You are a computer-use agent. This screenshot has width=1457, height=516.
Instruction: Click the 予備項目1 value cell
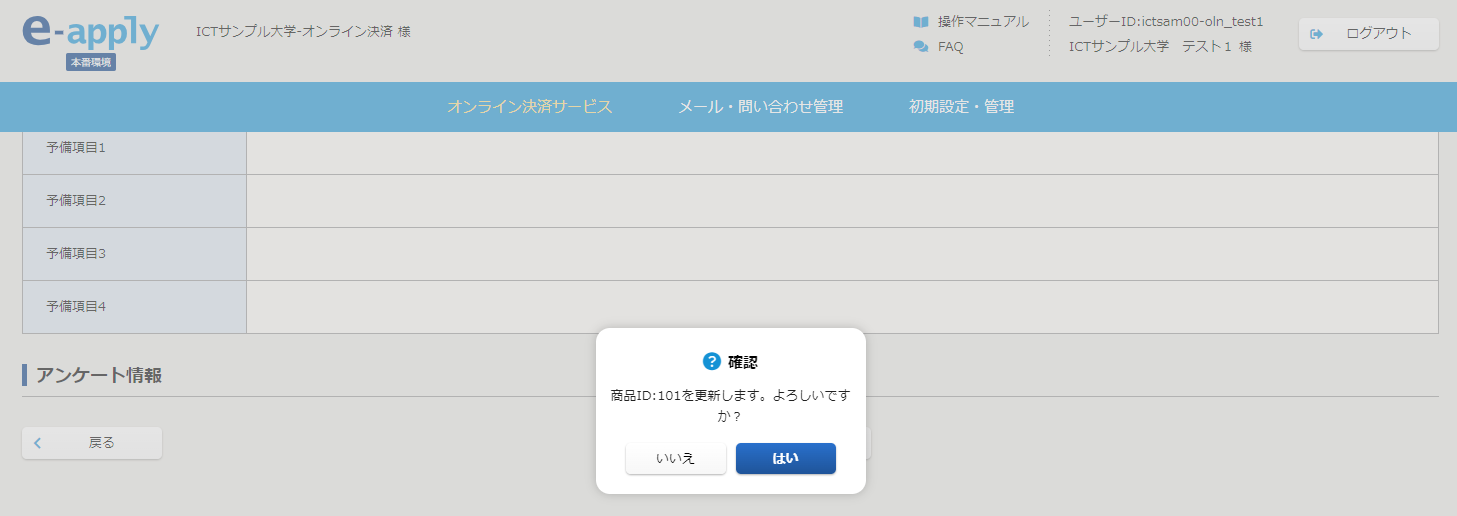coord(841,148)
